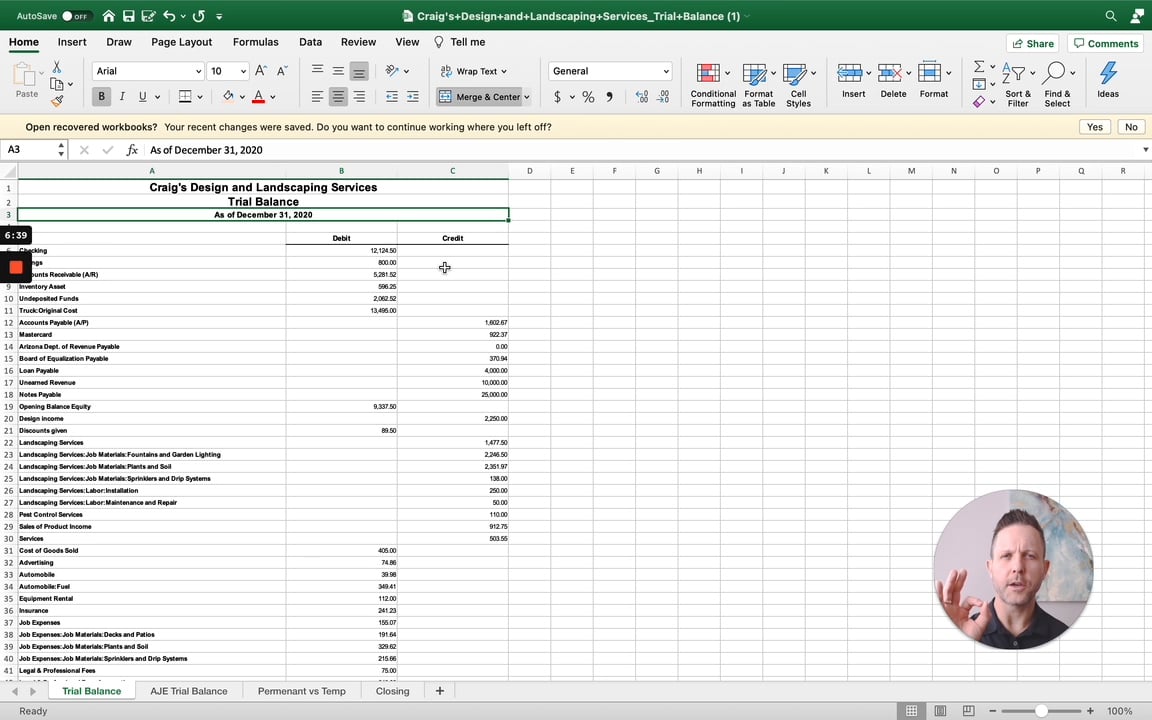This screenshot has height=720, width=1152.
Task: Click the currency format dollar icon
Action: coord(557,96)
